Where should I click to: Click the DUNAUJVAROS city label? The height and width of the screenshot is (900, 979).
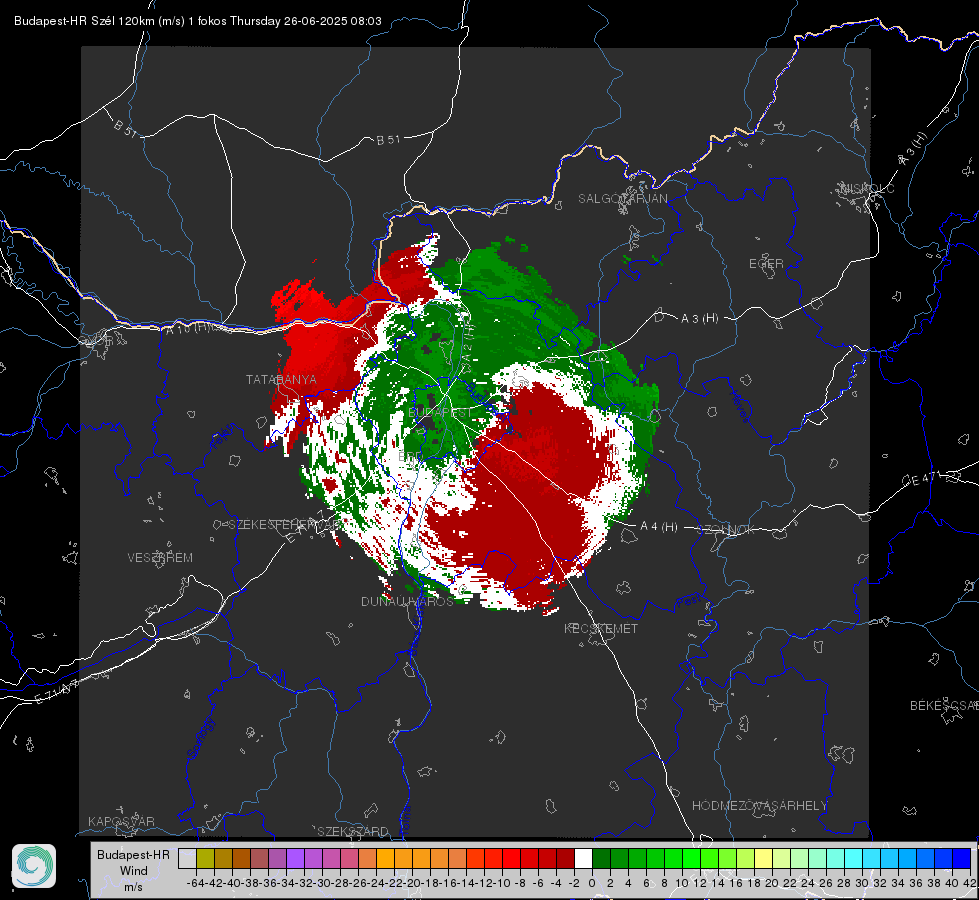click(407, 601)
